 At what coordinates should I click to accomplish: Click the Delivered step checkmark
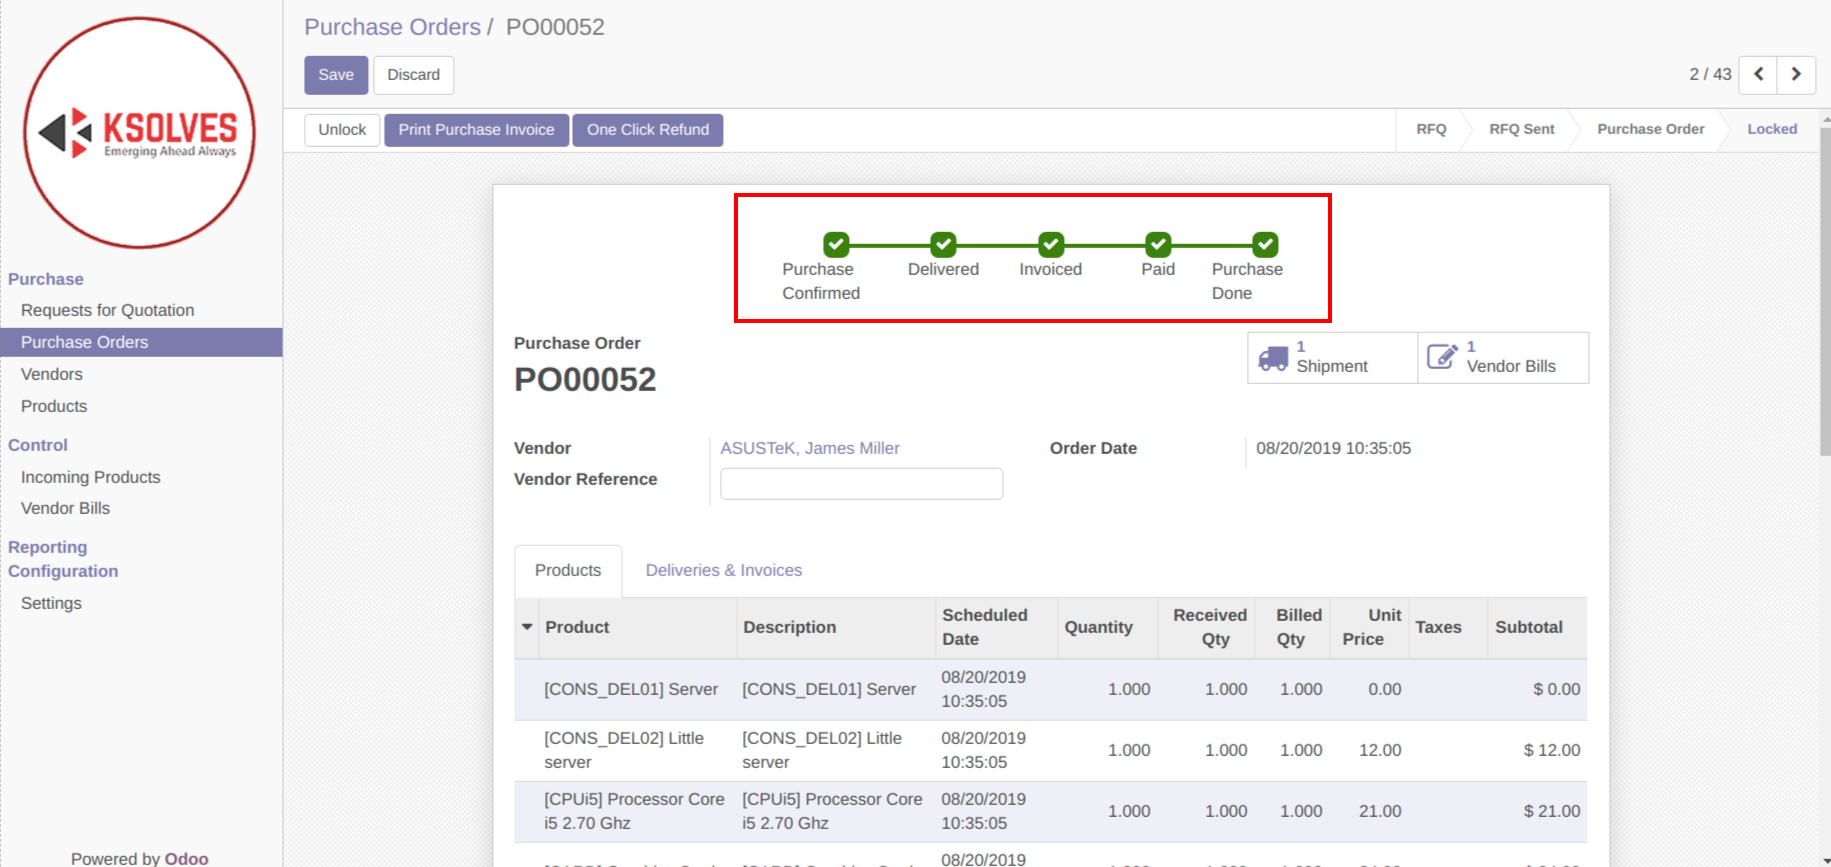(943, 245)
